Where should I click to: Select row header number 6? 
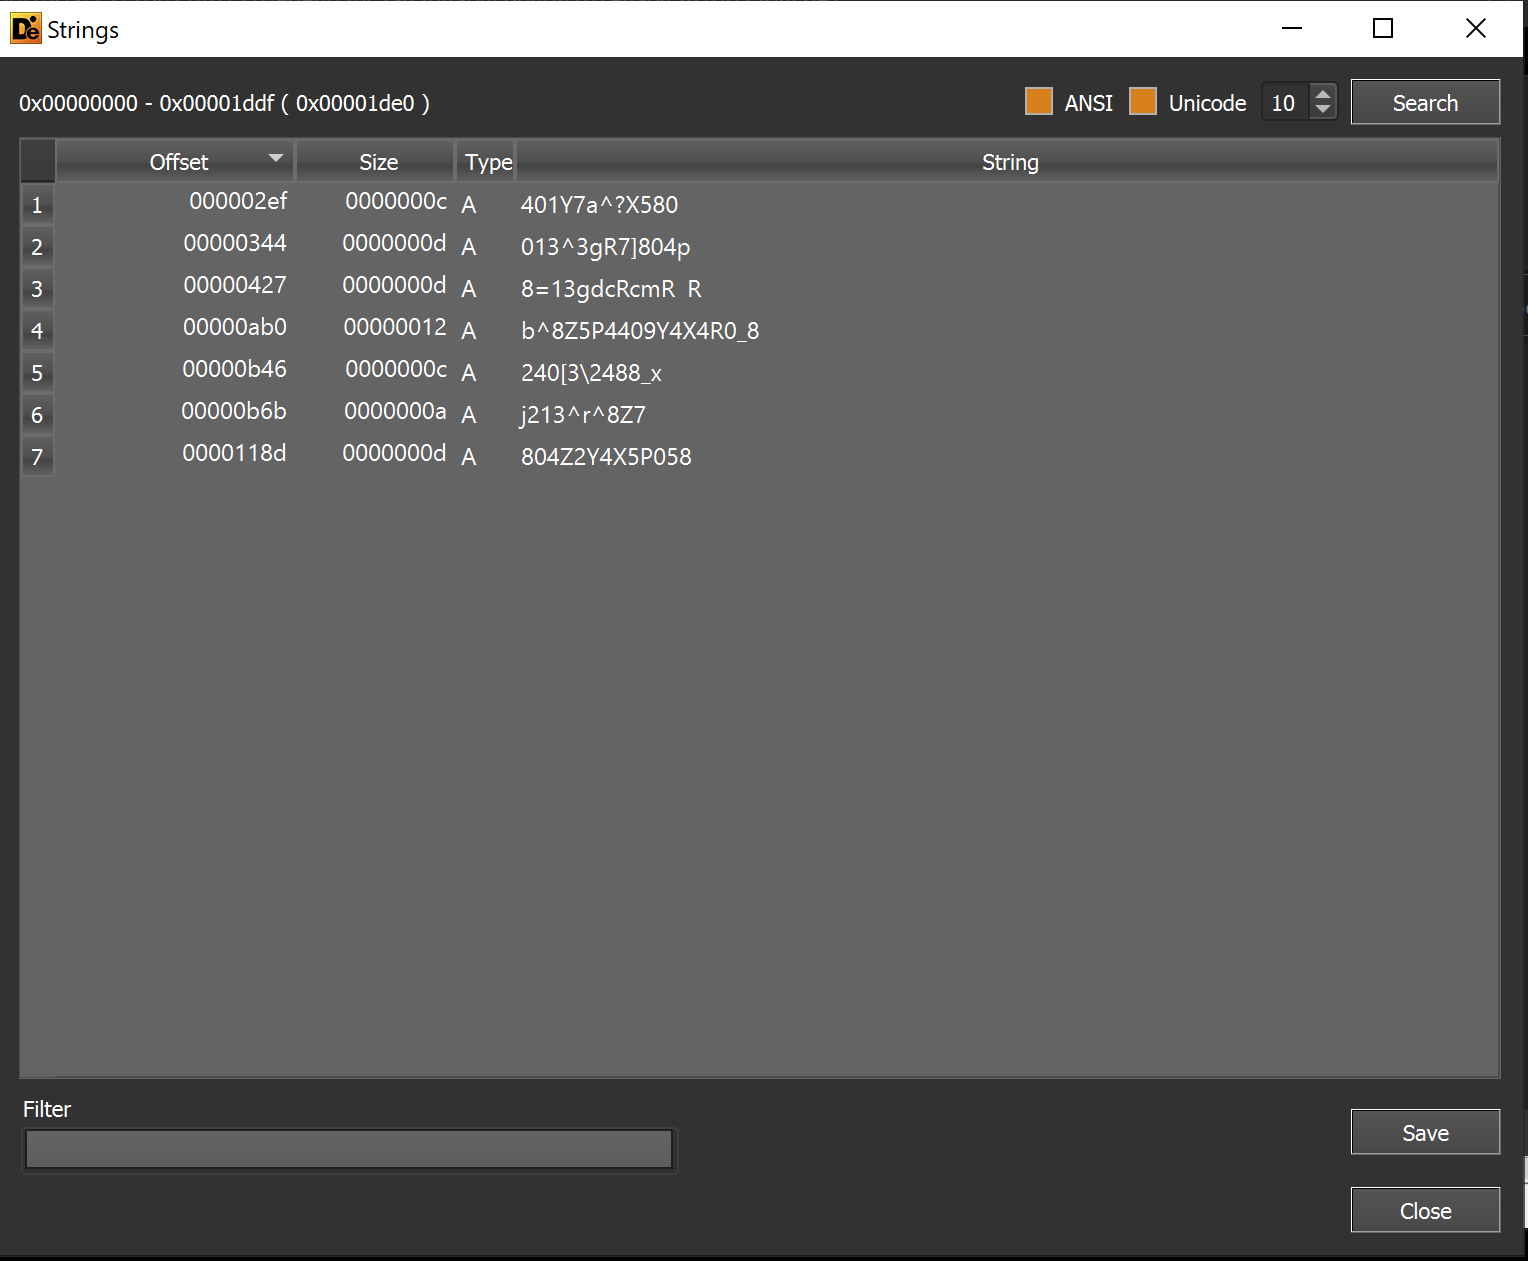[37, 415]
